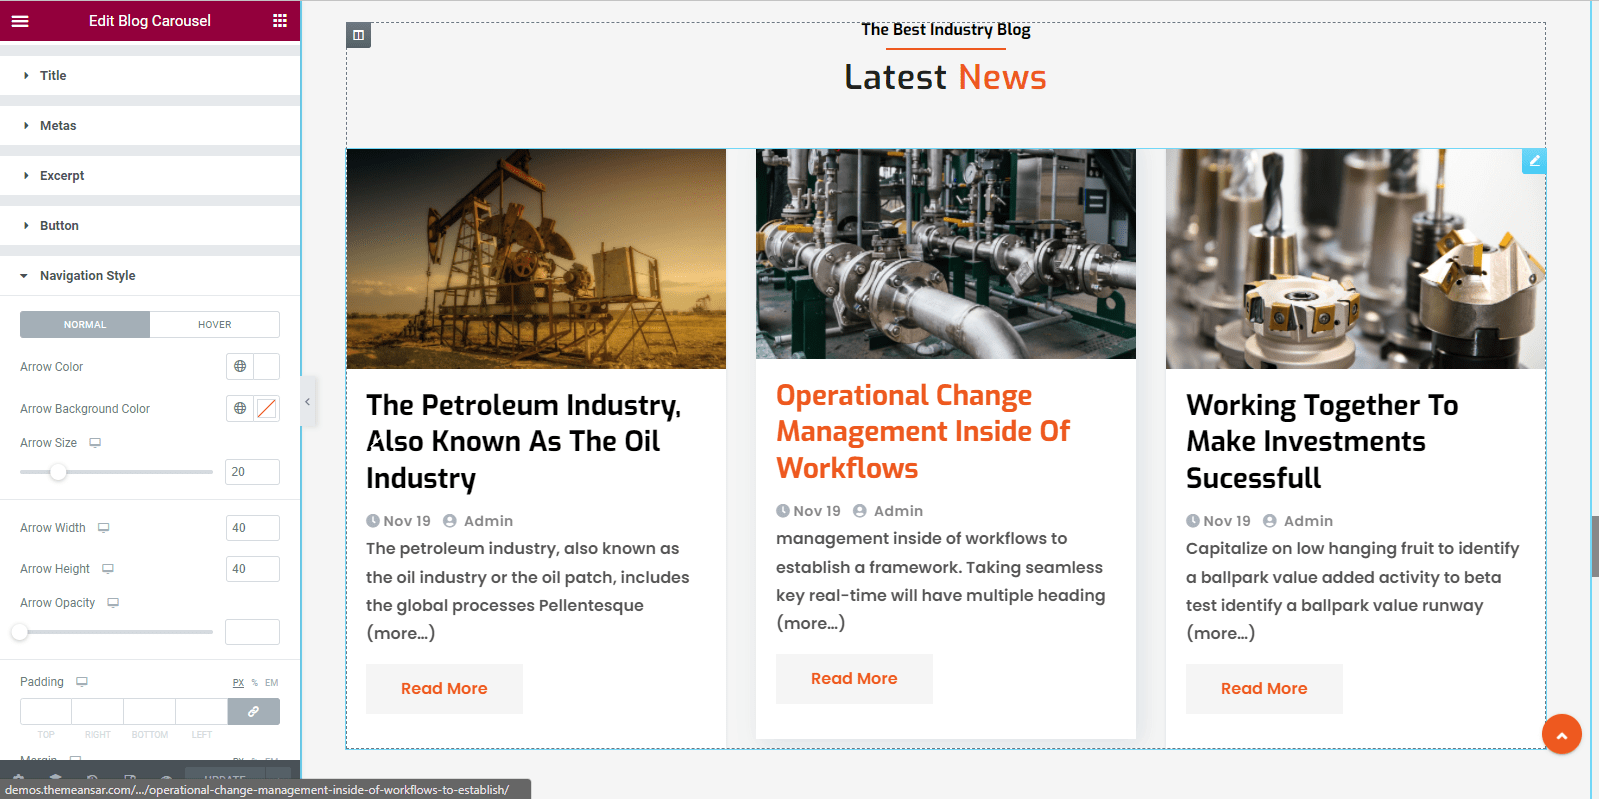
Task: Click responsive device icon beside Arrow Opacity
Action: point(113,603)
